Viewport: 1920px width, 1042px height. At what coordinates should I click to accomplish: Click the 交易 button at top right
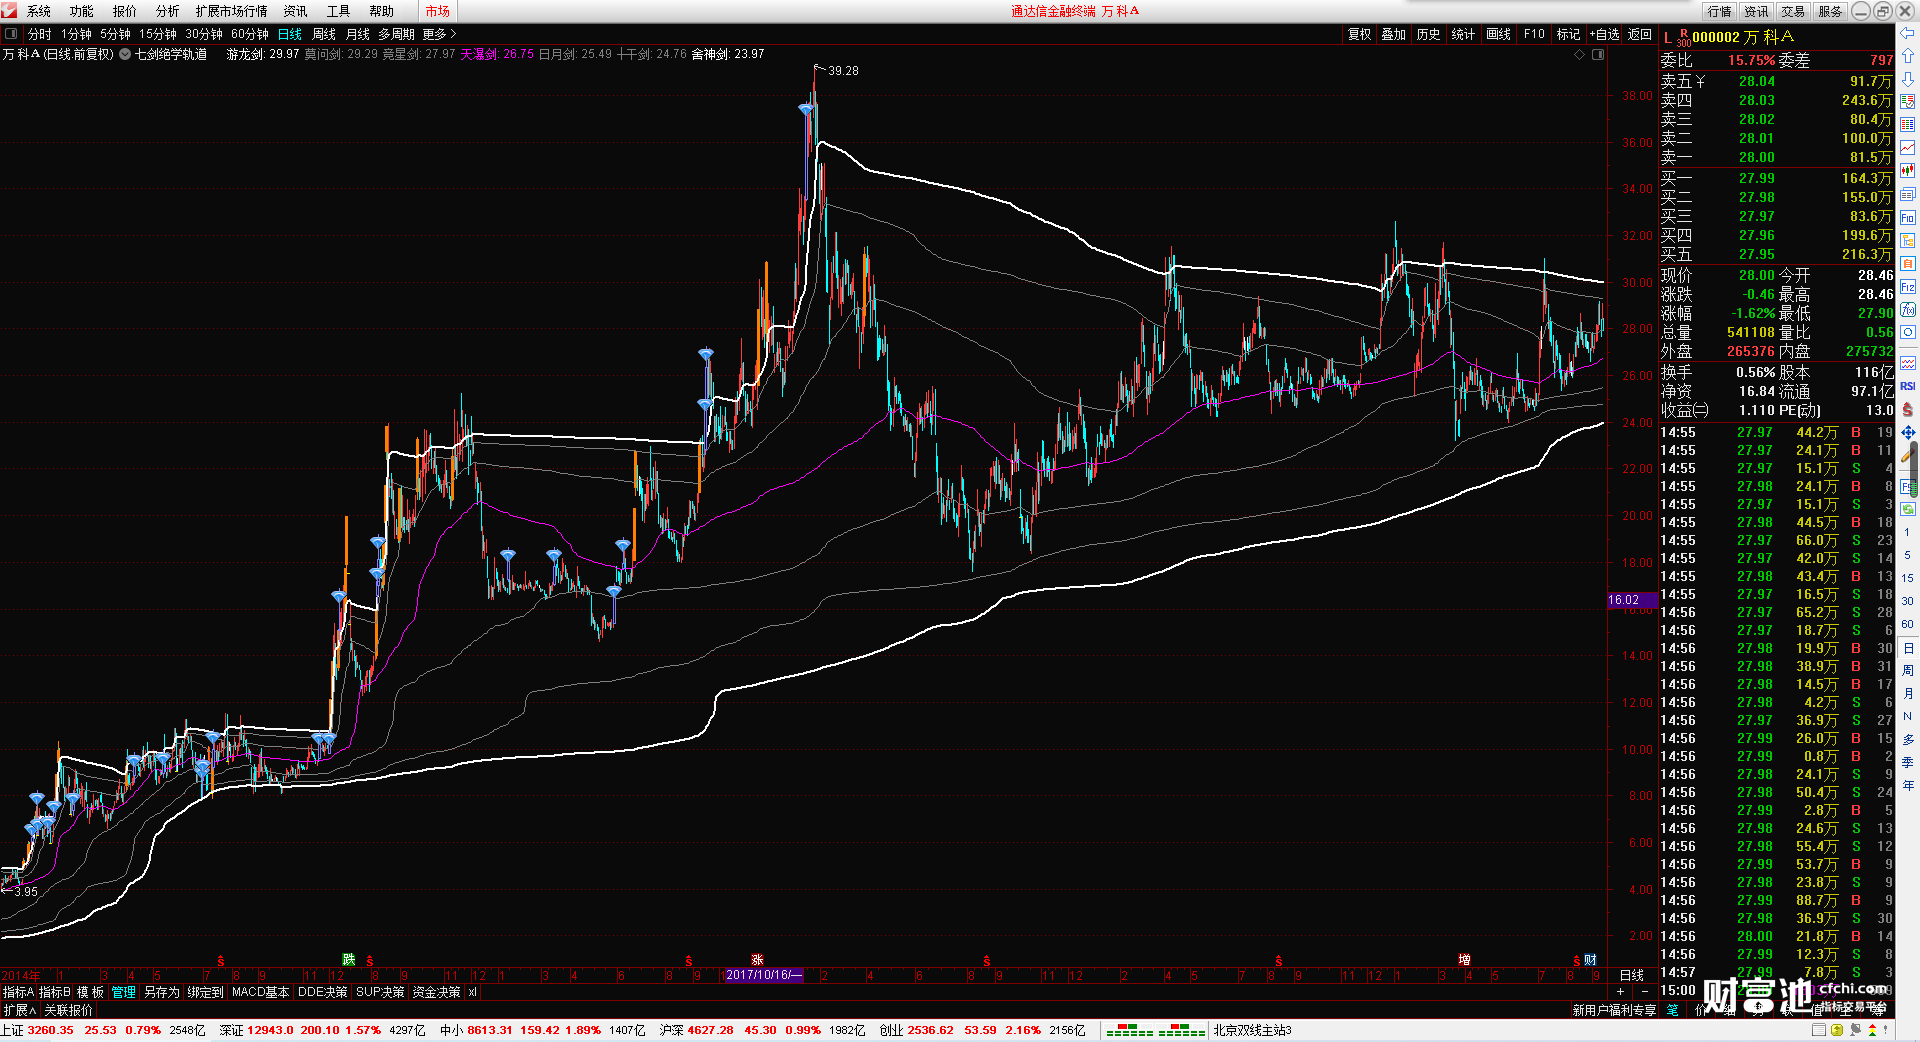1793,11
